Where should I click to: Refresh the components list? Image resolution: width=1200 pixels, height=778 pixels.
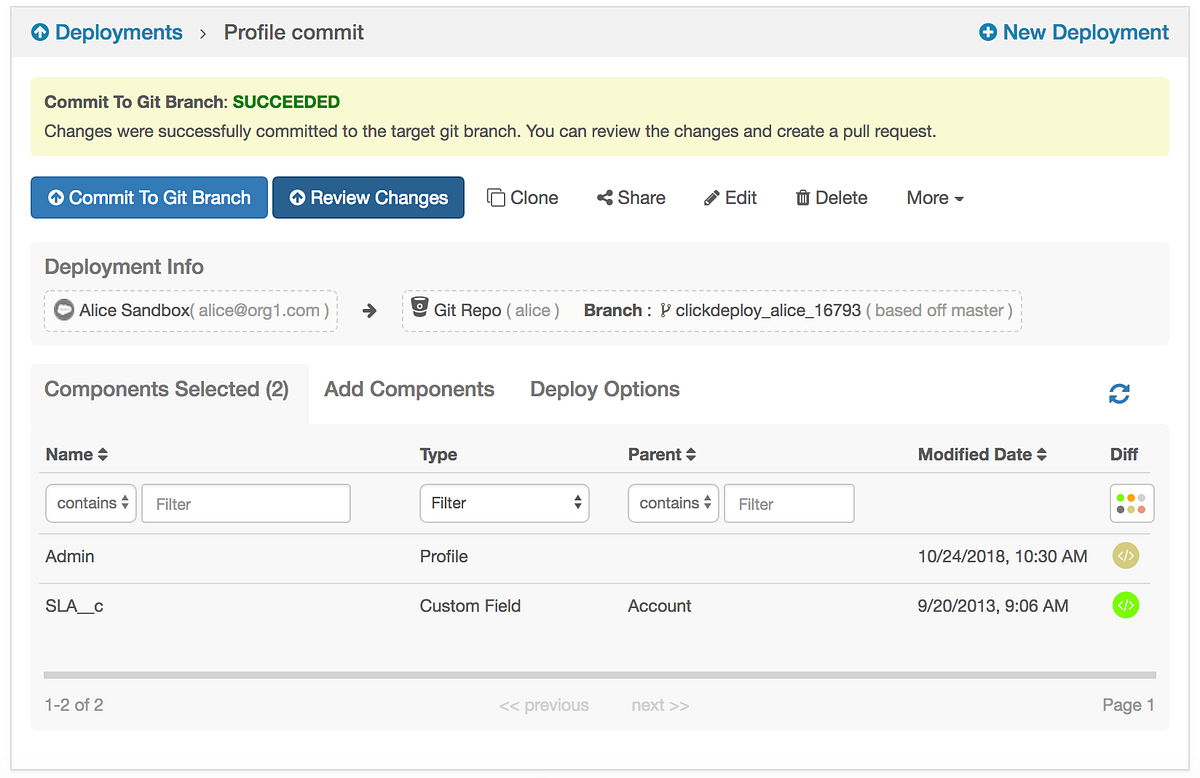click(x=1119, y=393)
